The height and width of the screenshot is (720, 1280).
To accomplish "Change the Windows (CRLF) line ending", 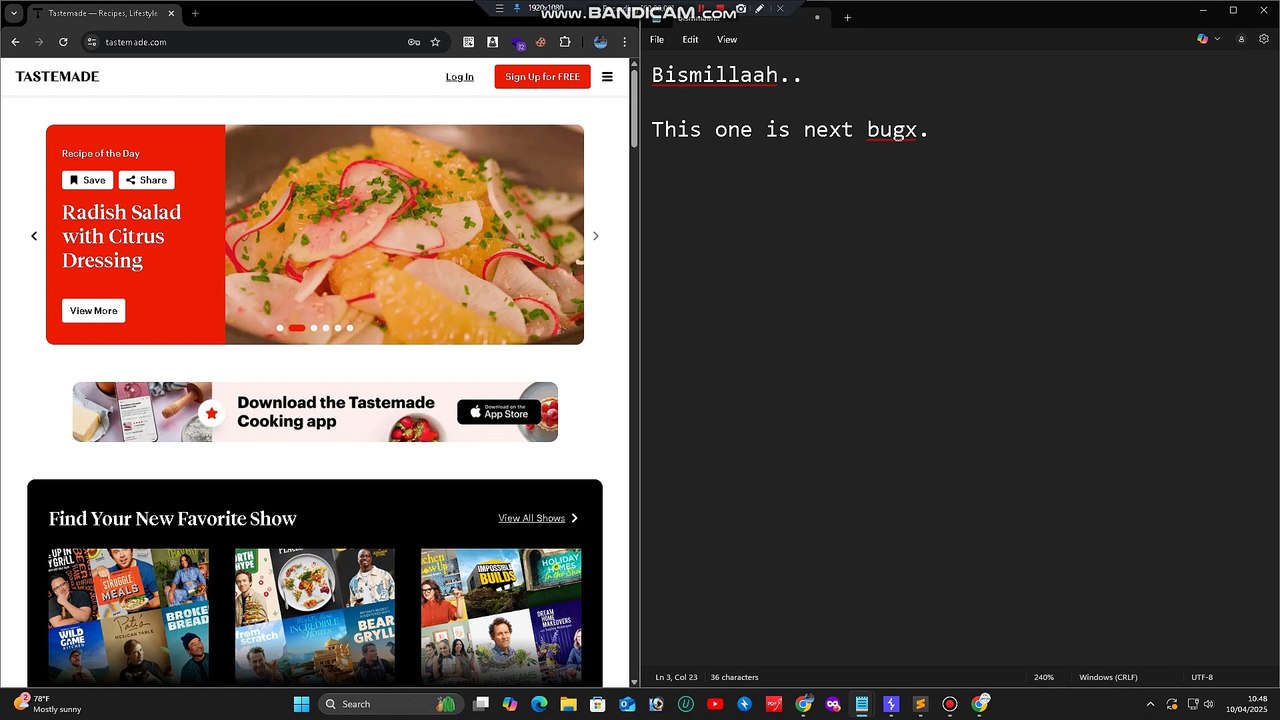I will pyautogui.click(x=1108, y=677).
